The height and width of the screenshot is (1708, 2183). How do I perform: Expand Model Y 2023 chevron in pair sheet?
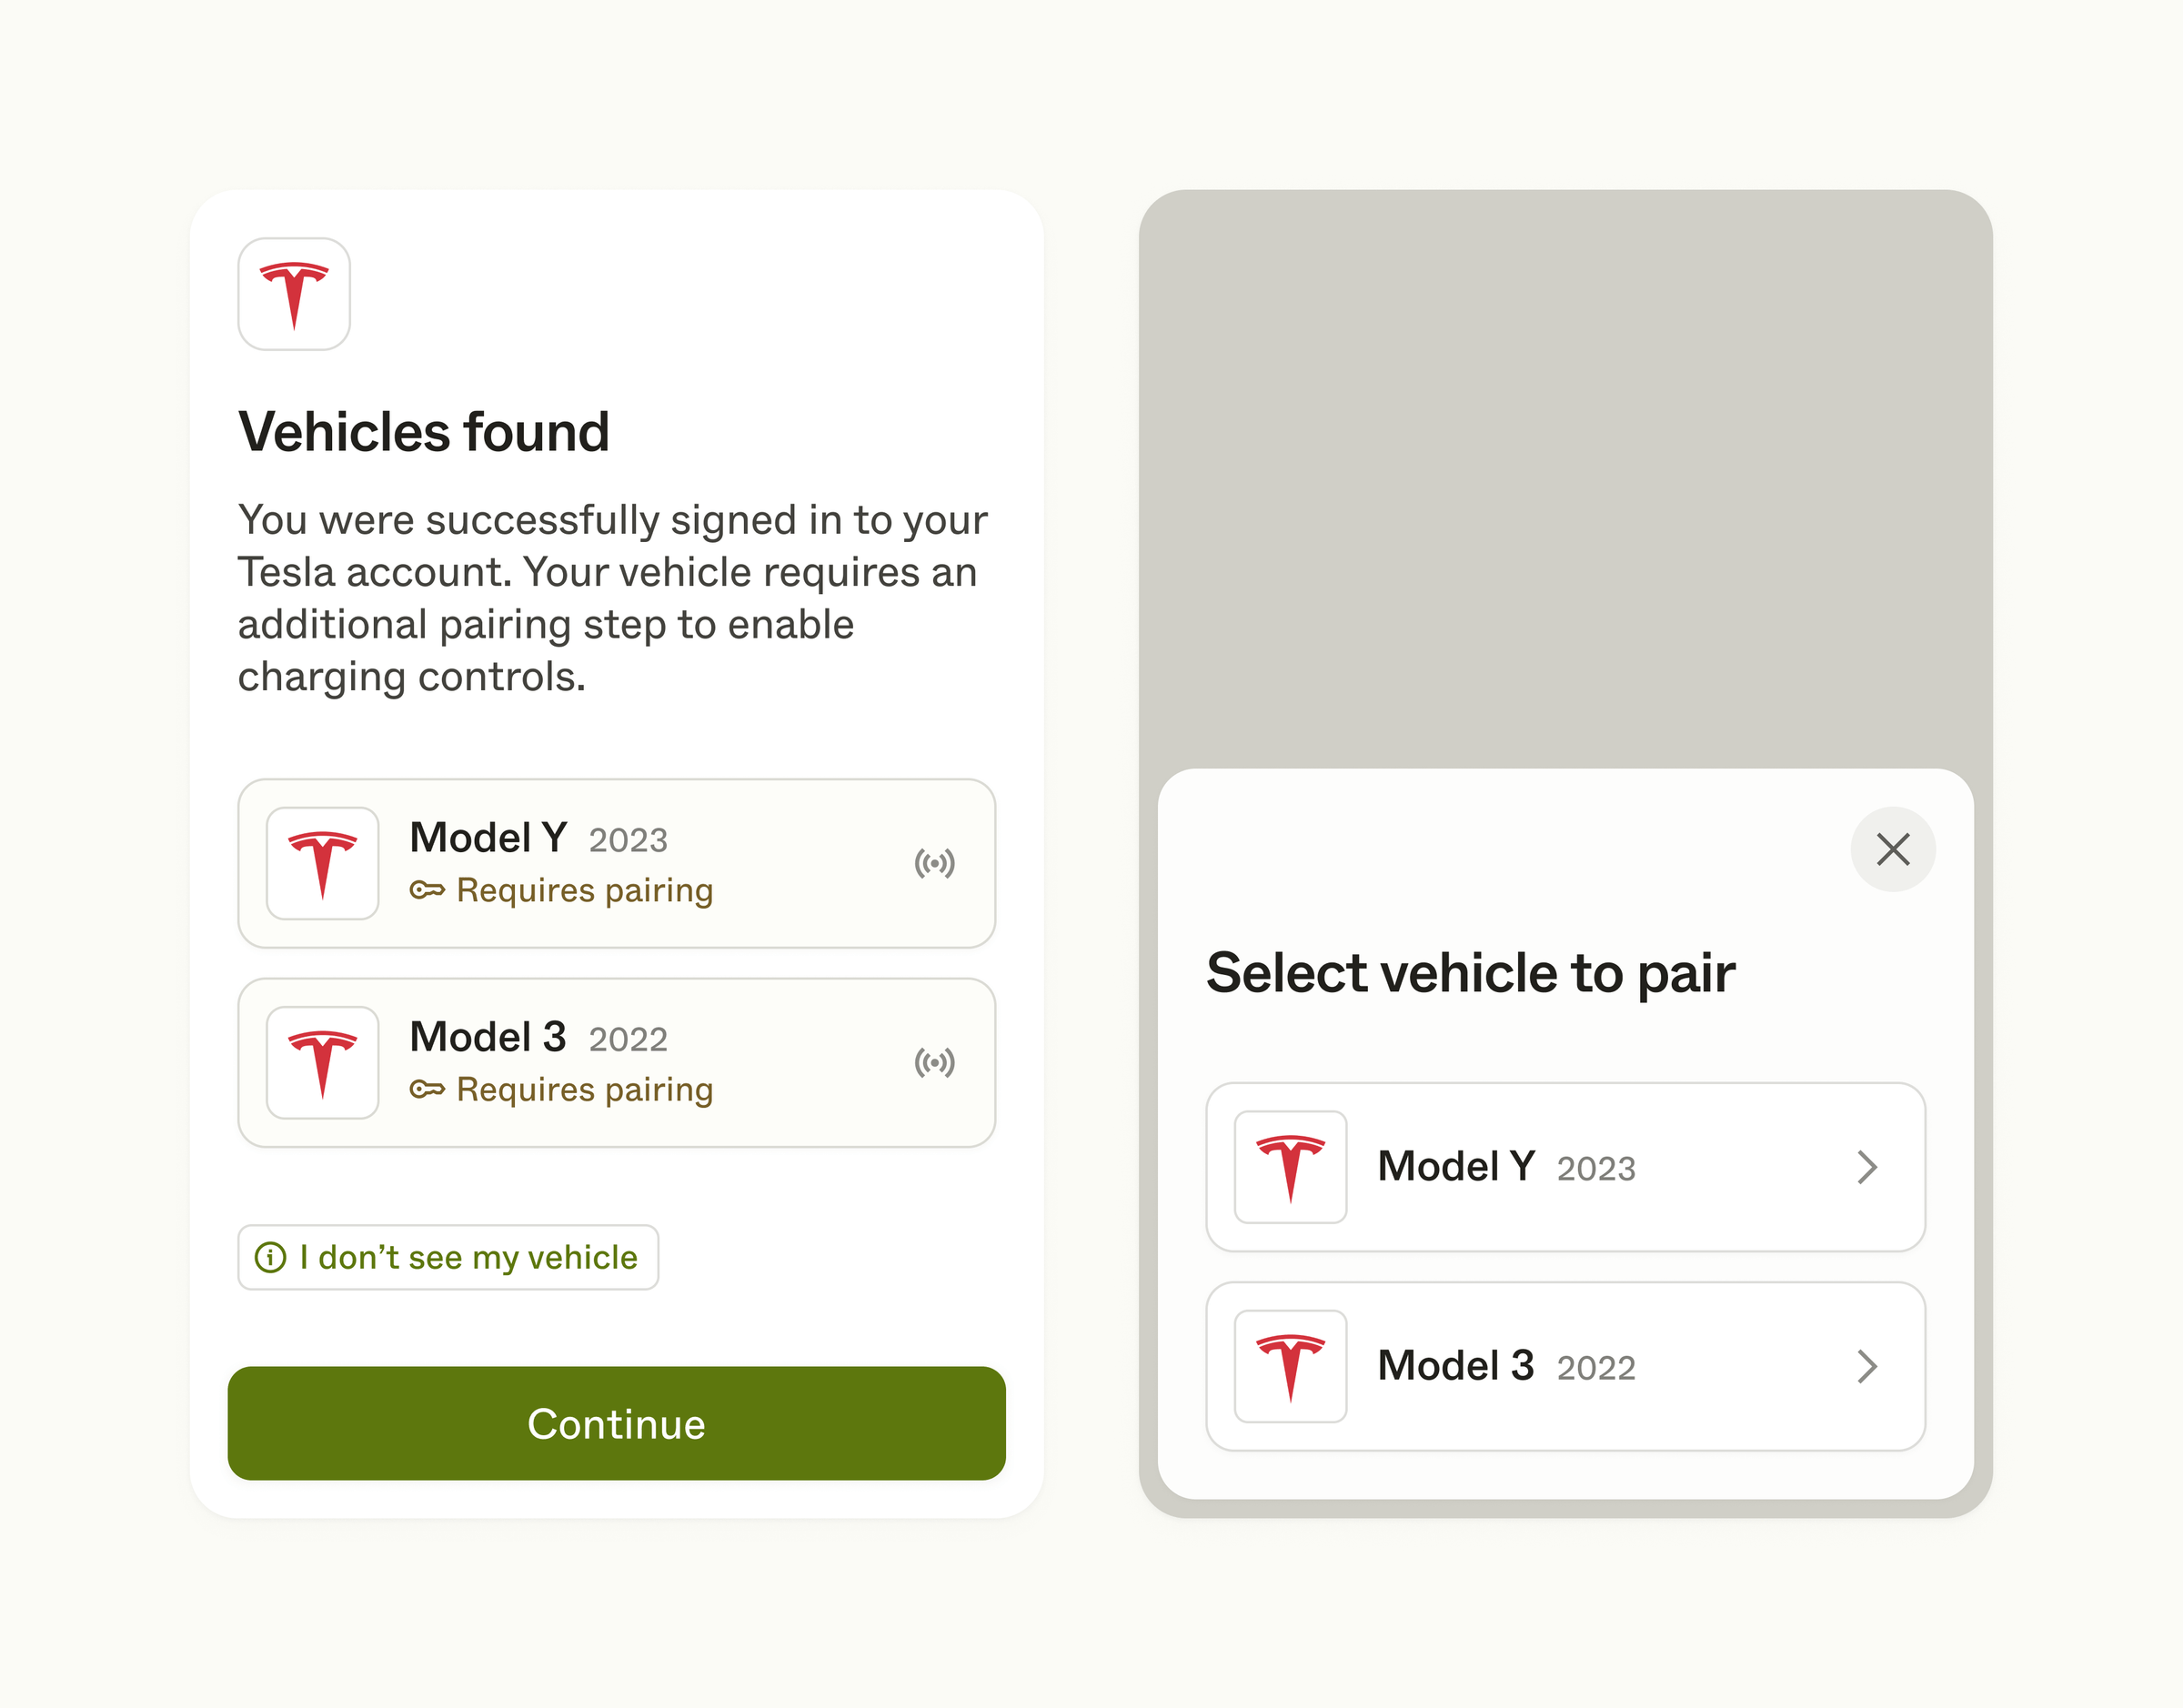click(x=1866, y=1167)
